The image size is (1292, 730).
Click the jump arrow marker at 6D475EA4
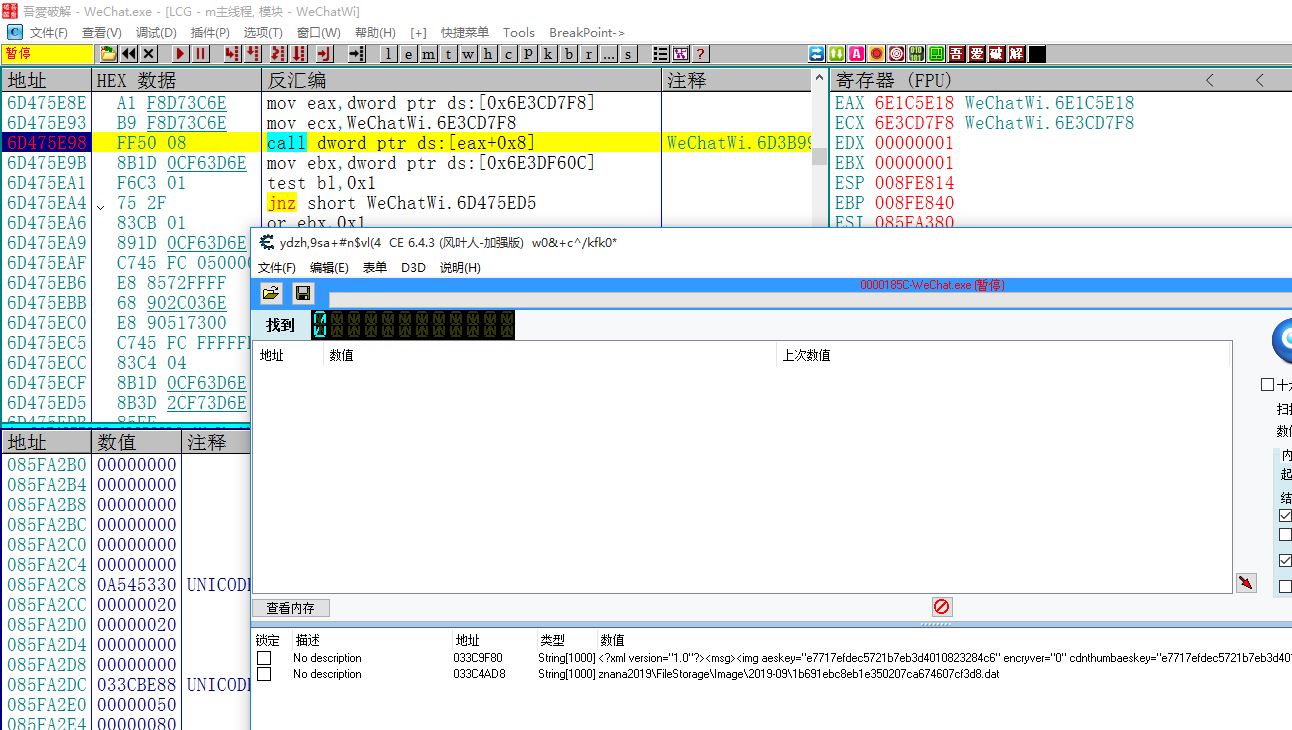(x=101, y=204)
